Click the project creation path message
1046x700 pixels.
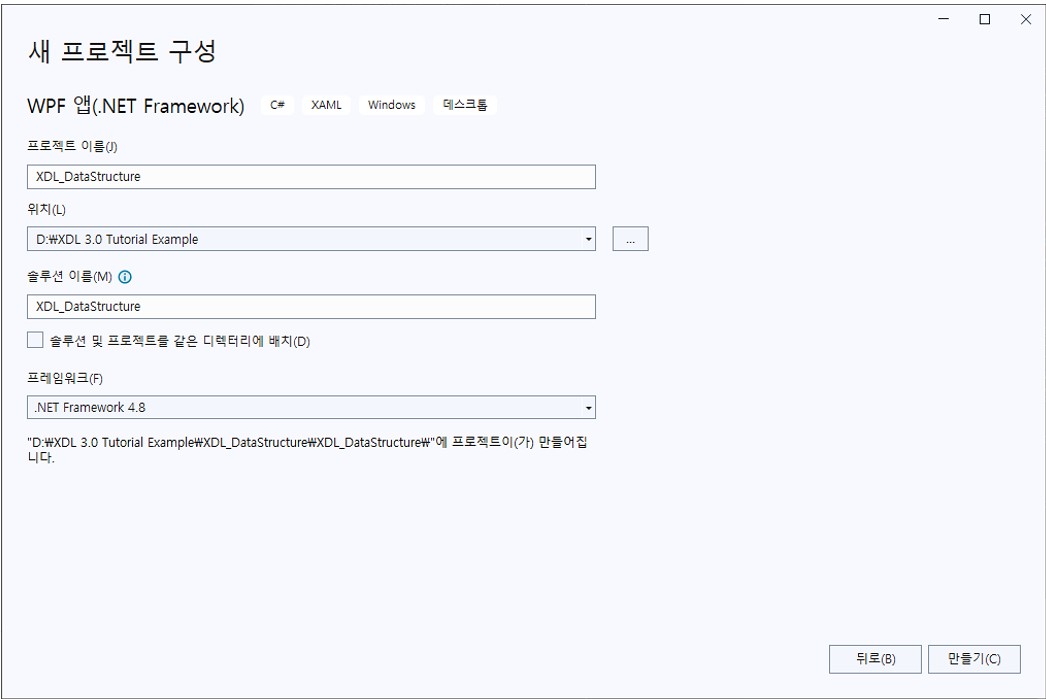click(x=308, y=450)
